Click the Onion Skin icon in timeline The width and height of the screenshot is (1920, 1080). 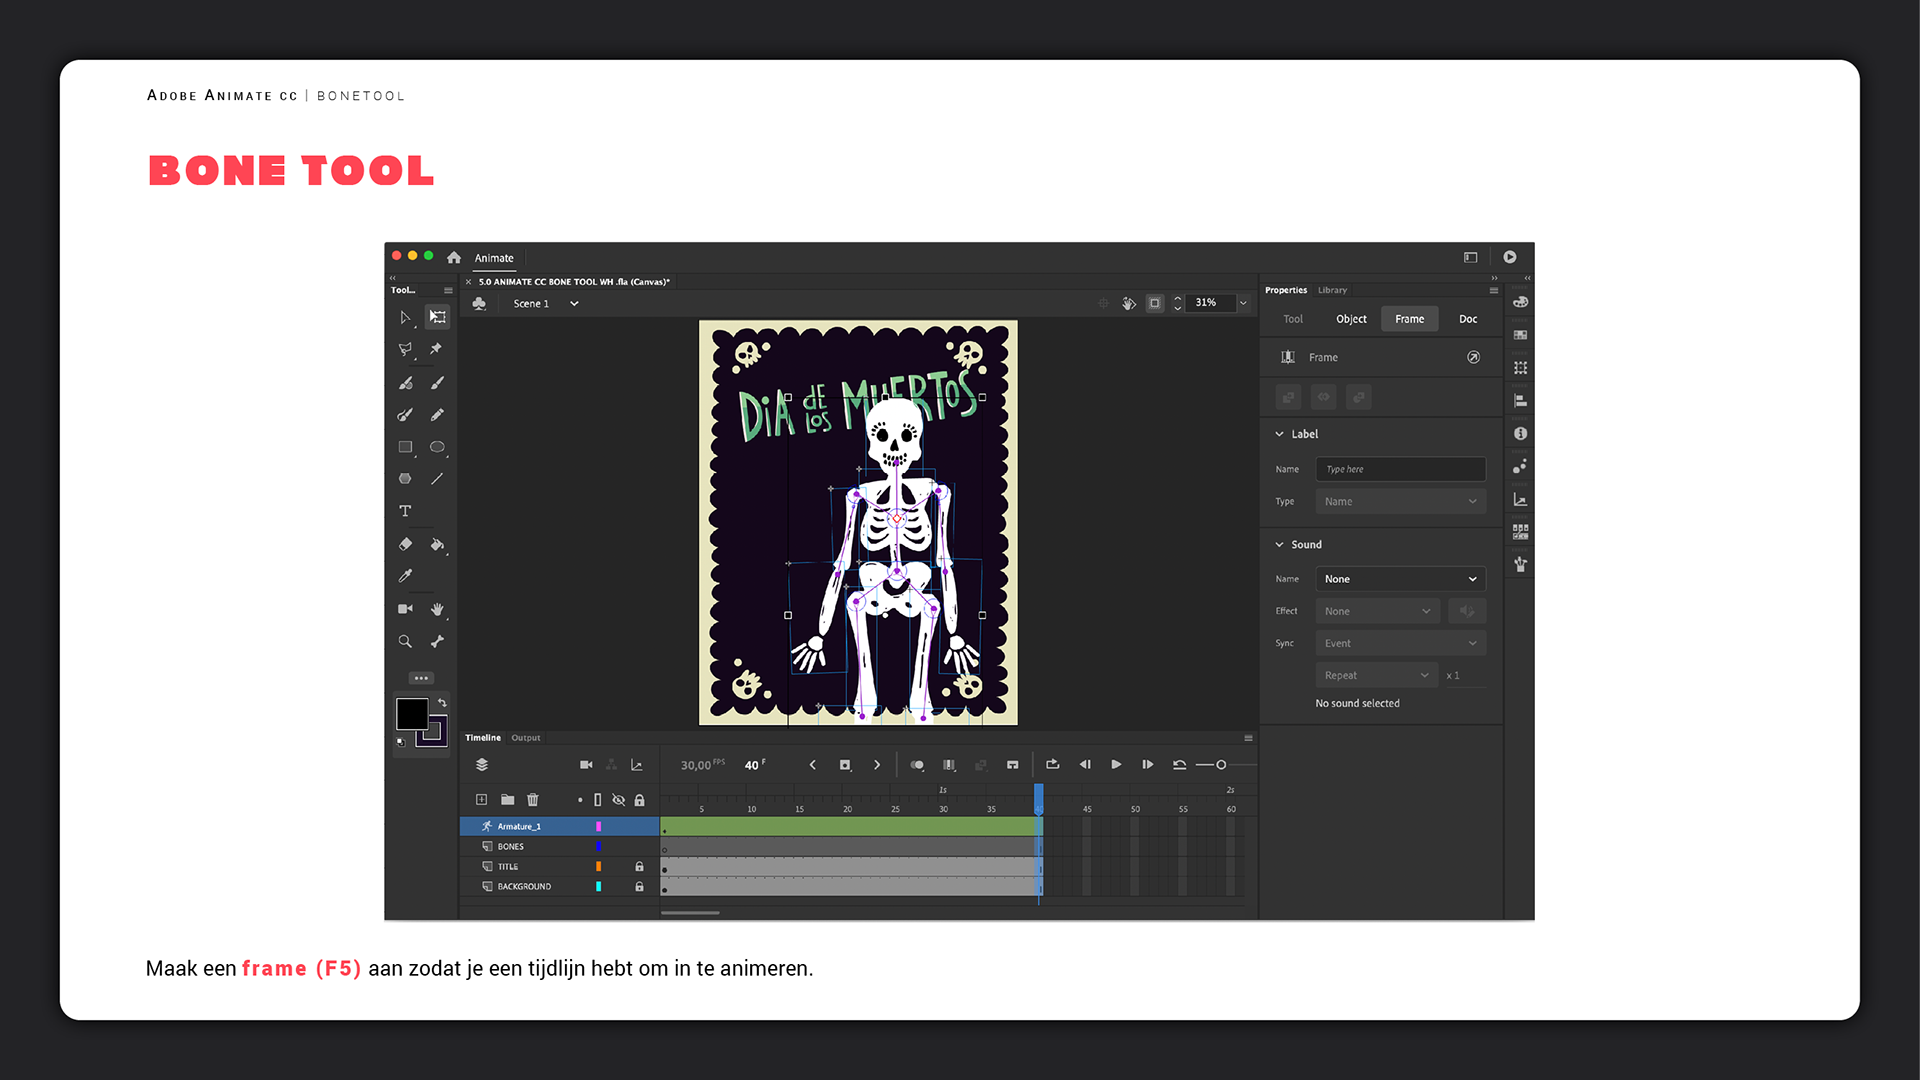coord(917,765)
